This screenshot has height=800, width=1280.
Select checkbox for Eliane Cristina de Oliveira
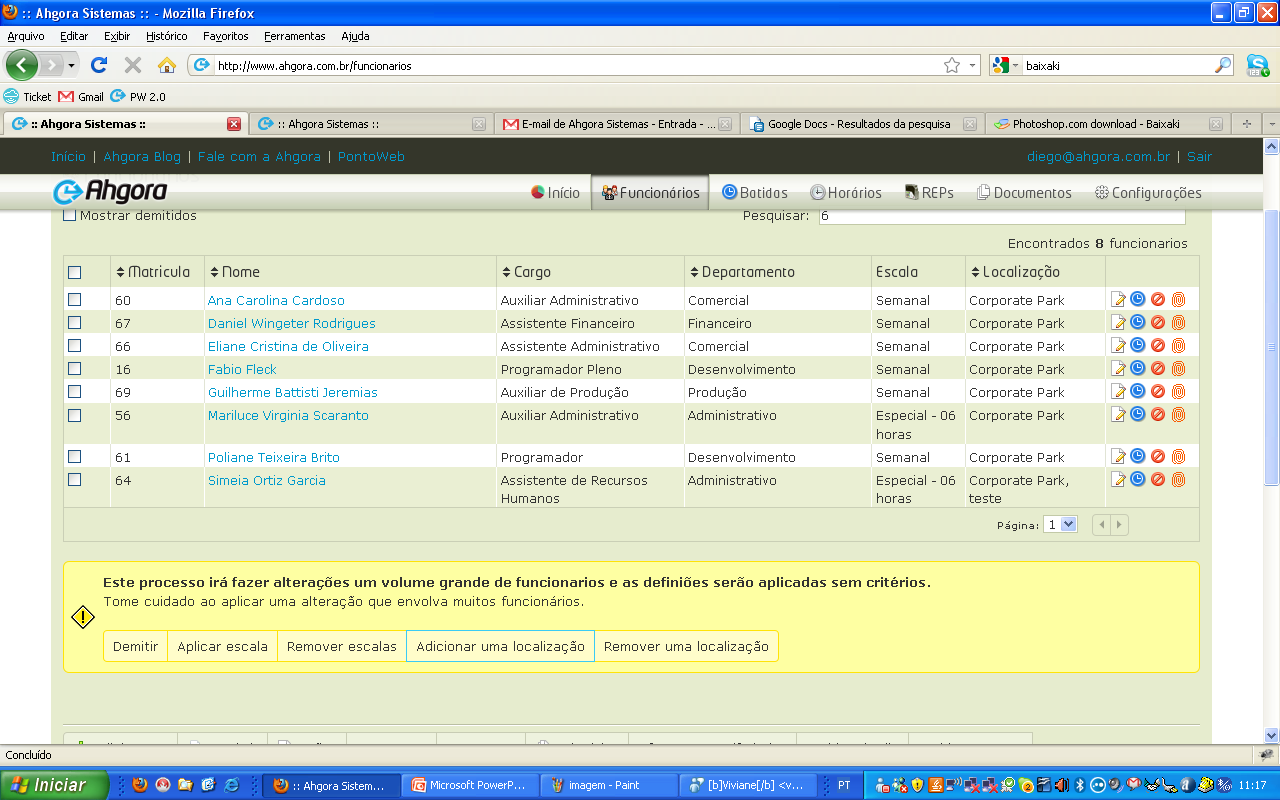tap(74, 345)
